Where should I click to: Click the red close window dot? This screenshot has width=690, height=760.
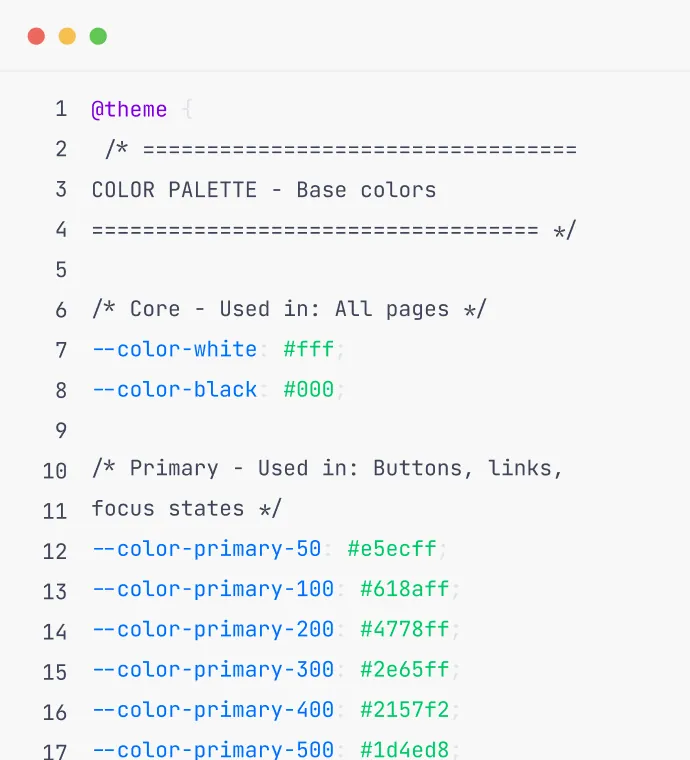(x=36, y=36)
